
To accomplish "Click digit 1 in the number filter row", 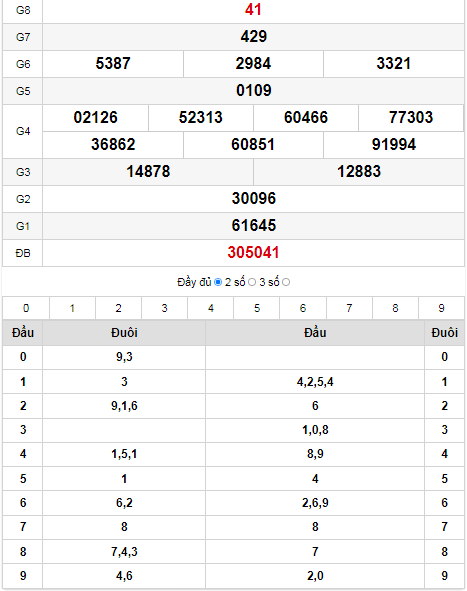I will [x=72, y=308].
